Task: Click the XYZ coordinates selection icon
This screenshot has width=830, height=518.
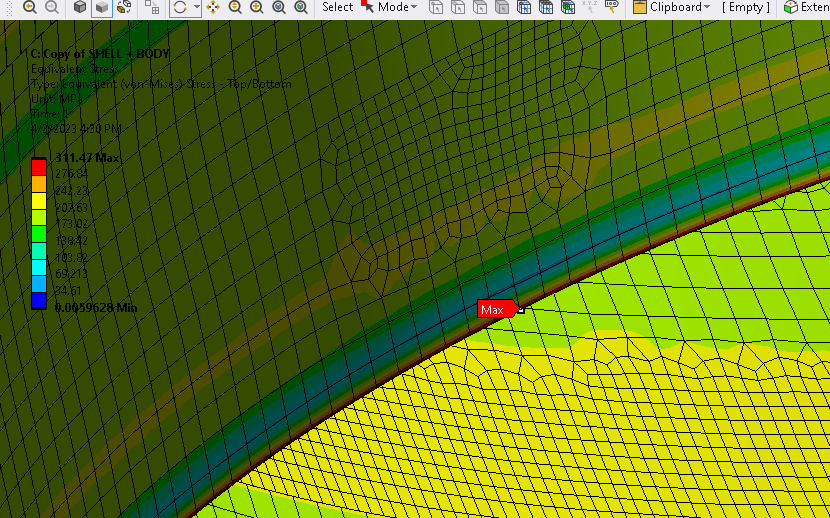Action: tap(589, 7)
